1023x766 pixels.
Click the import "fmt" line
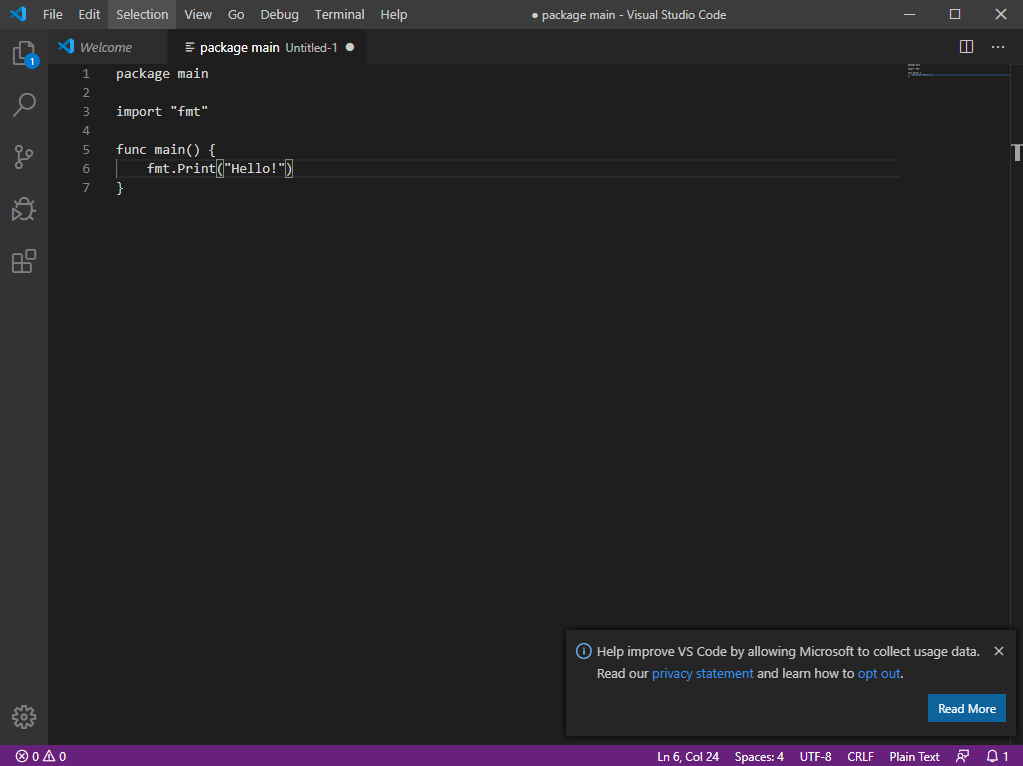coord(162,112)
